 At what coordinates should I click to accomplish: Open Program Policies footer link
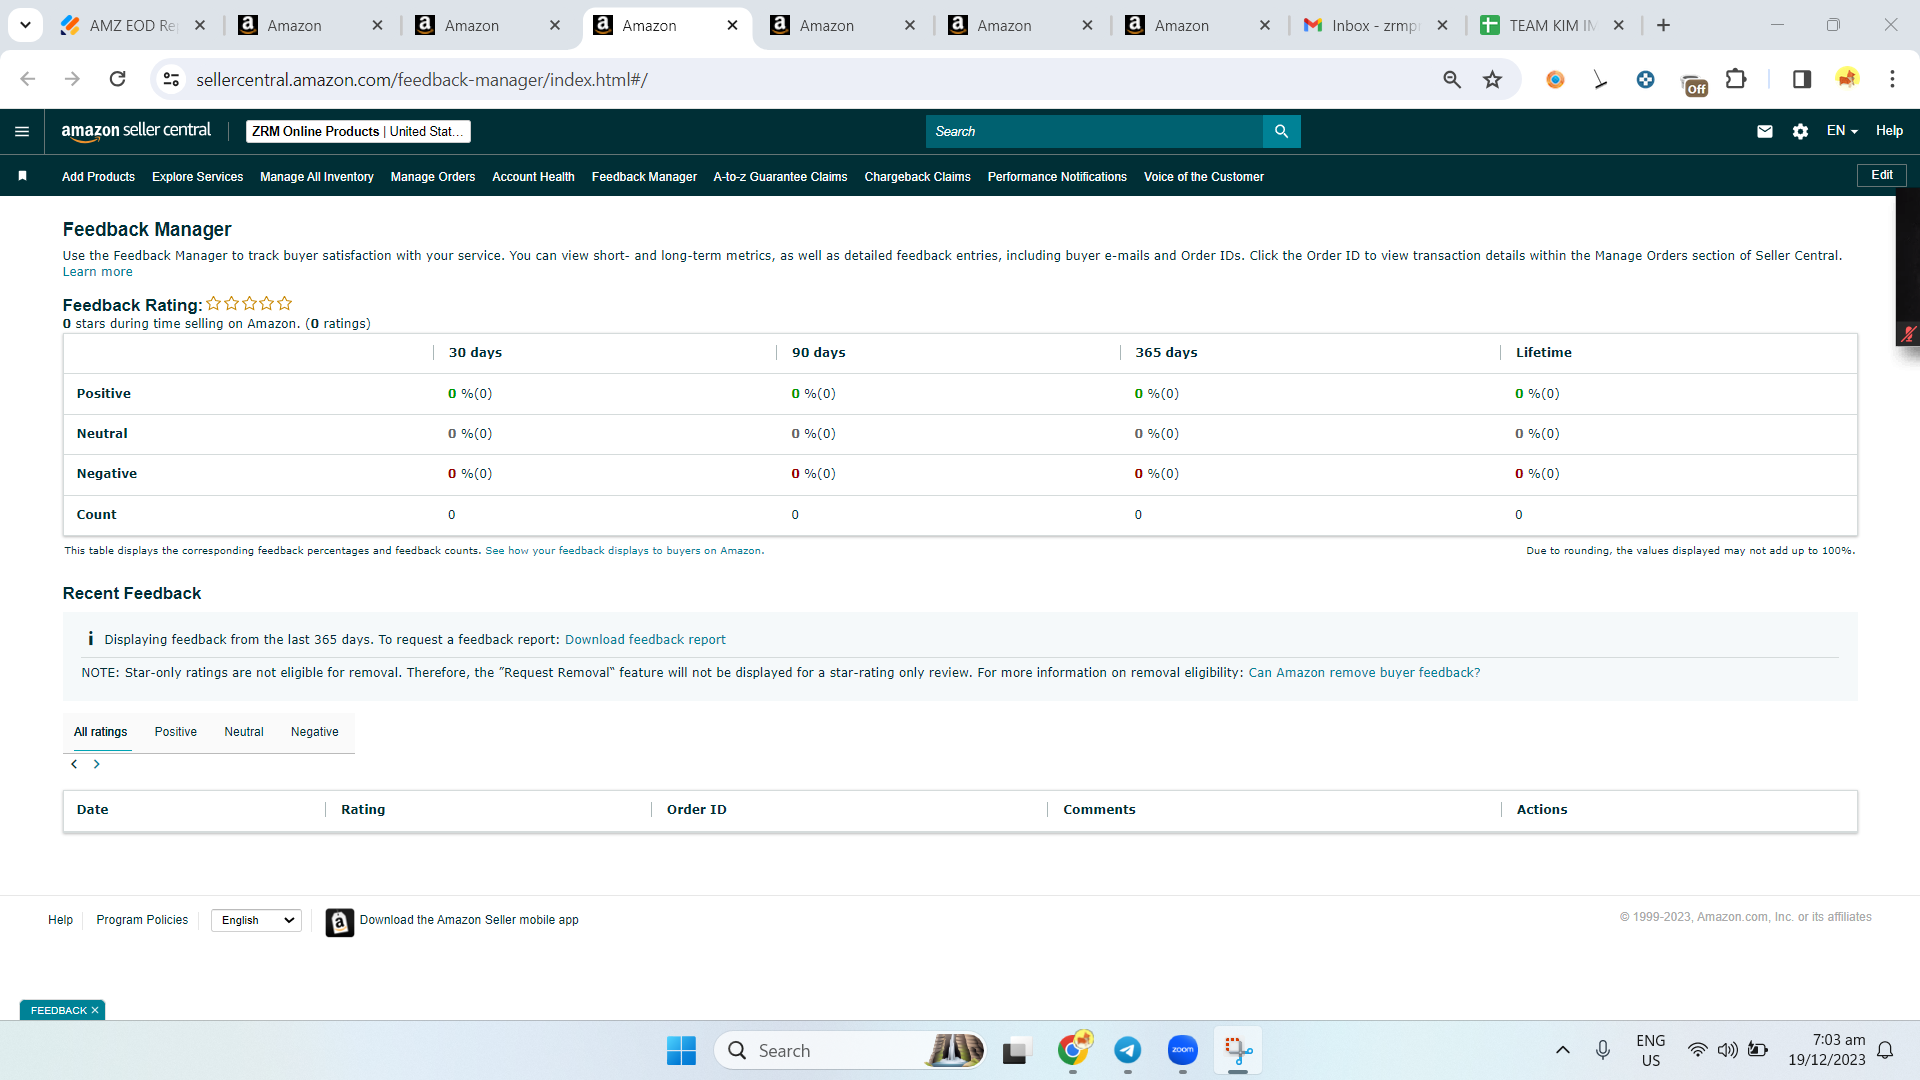coord(142,920)
